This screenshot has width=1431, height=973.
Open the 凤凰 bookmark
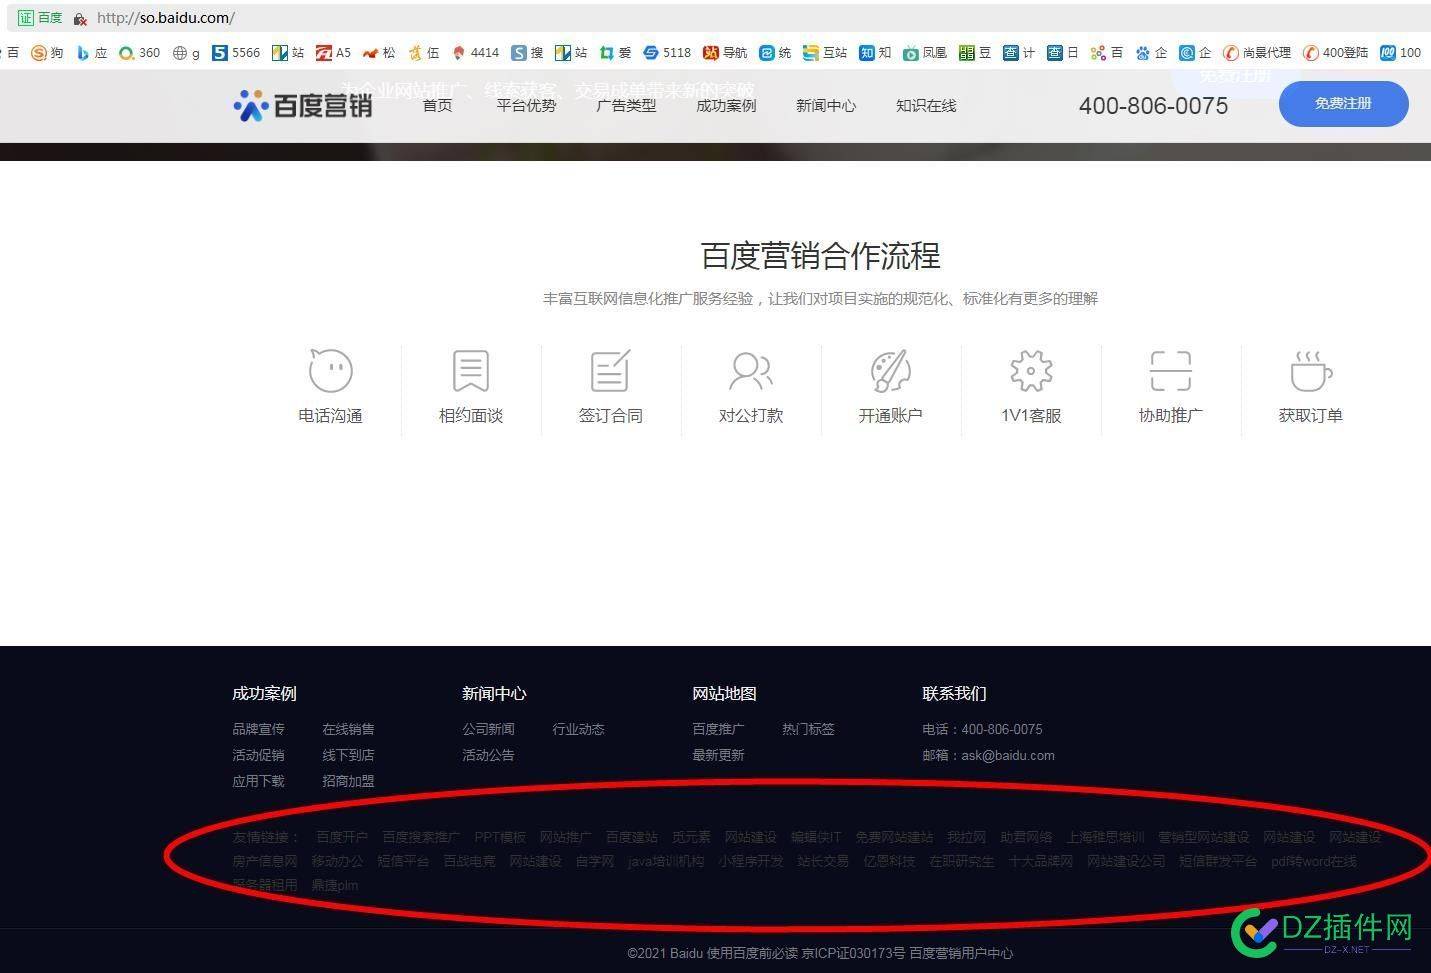pos(925,53)
